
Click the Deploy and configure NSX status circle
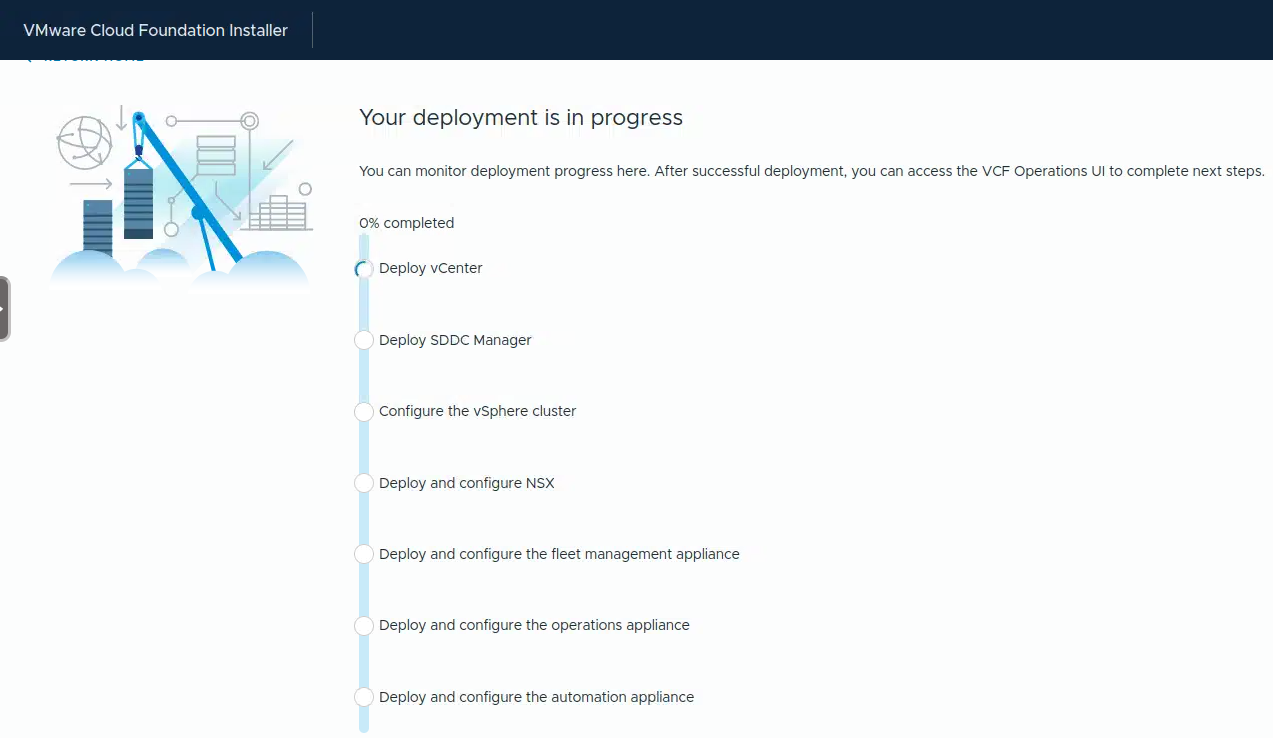coord(364,483)
